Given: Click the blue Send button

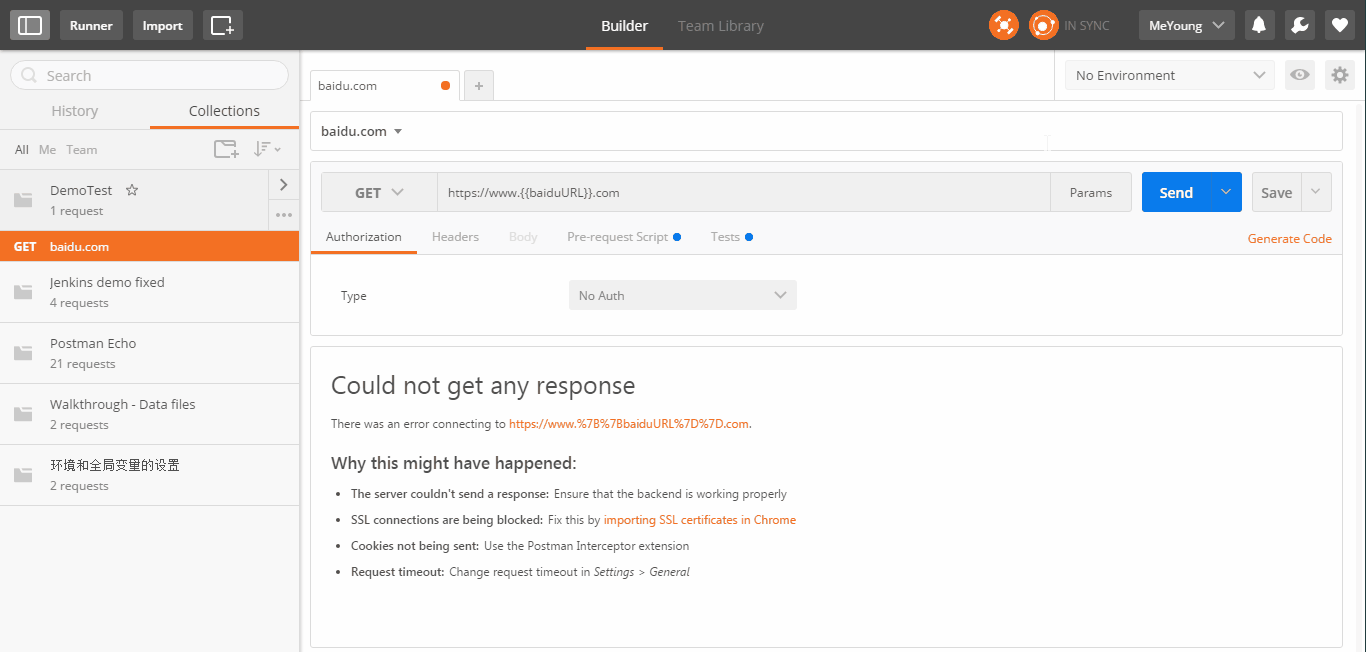Looking at the screenshot, I should click(x=1175, y=192).
